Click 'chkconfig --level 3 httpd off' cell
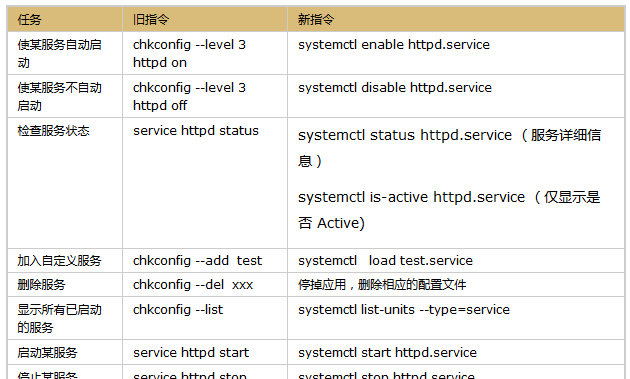Viewport: 630px width, 379px height. (205, 96)
